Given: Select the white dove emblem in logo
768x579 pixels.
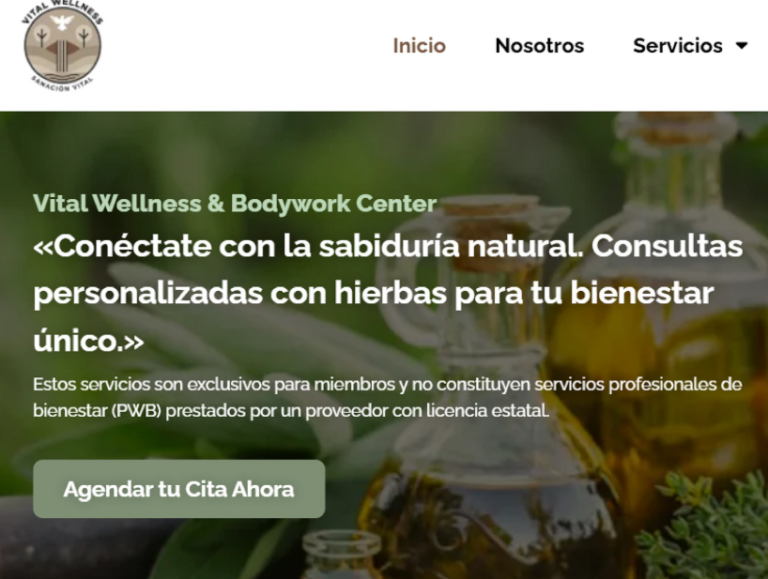Looking at the screenshot, I should tap(62, 22).
